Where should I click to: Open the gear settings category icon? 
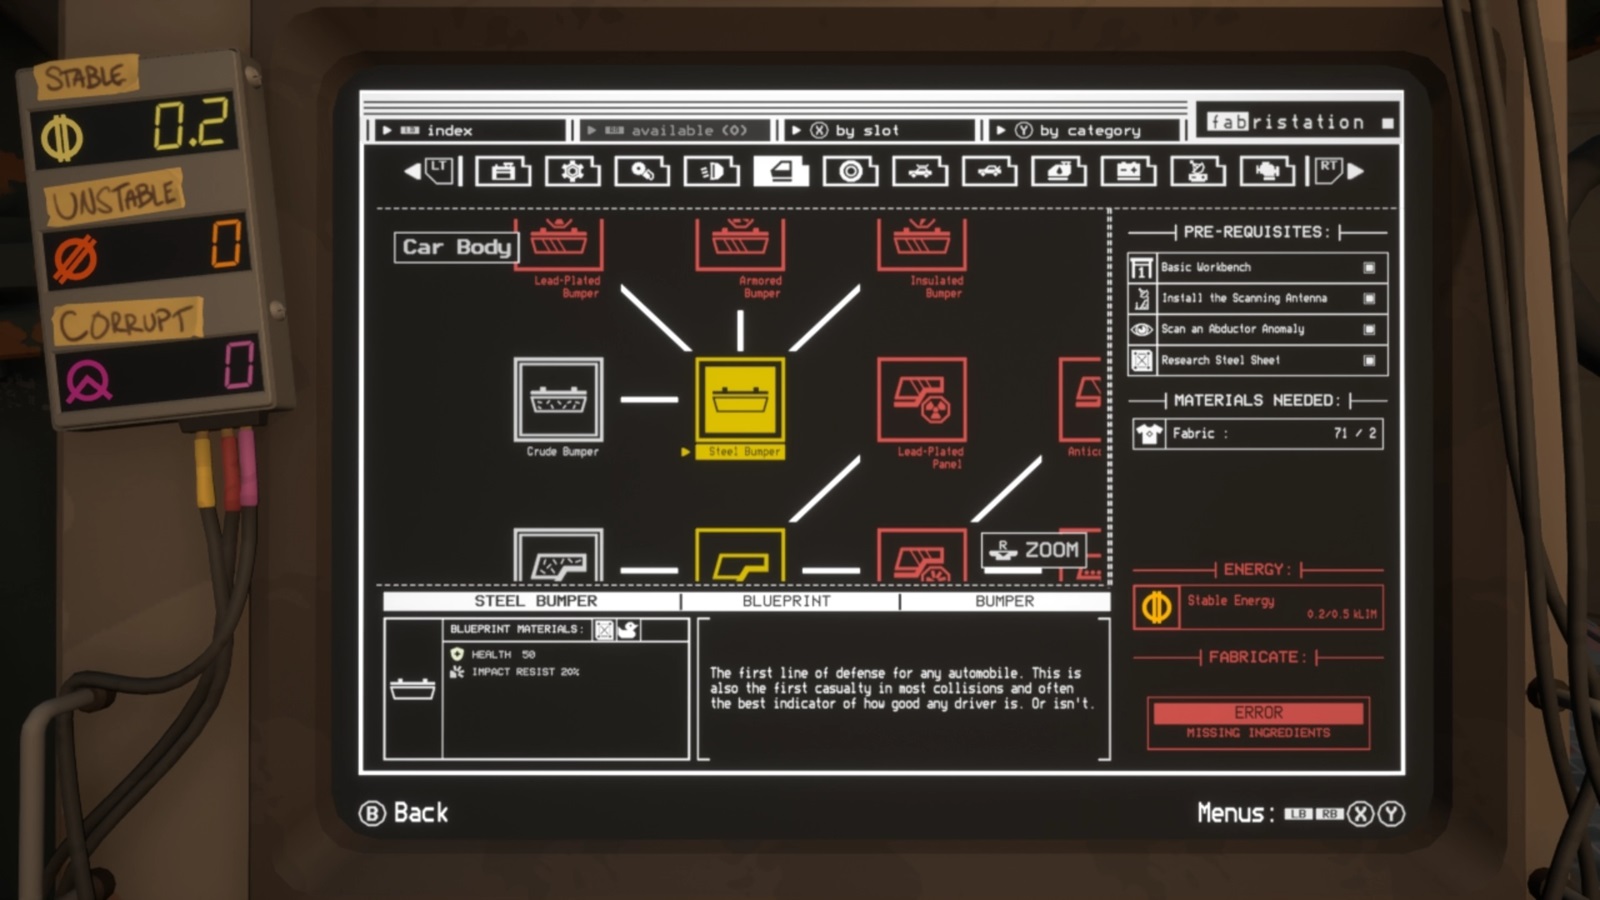tap(572, 172)
